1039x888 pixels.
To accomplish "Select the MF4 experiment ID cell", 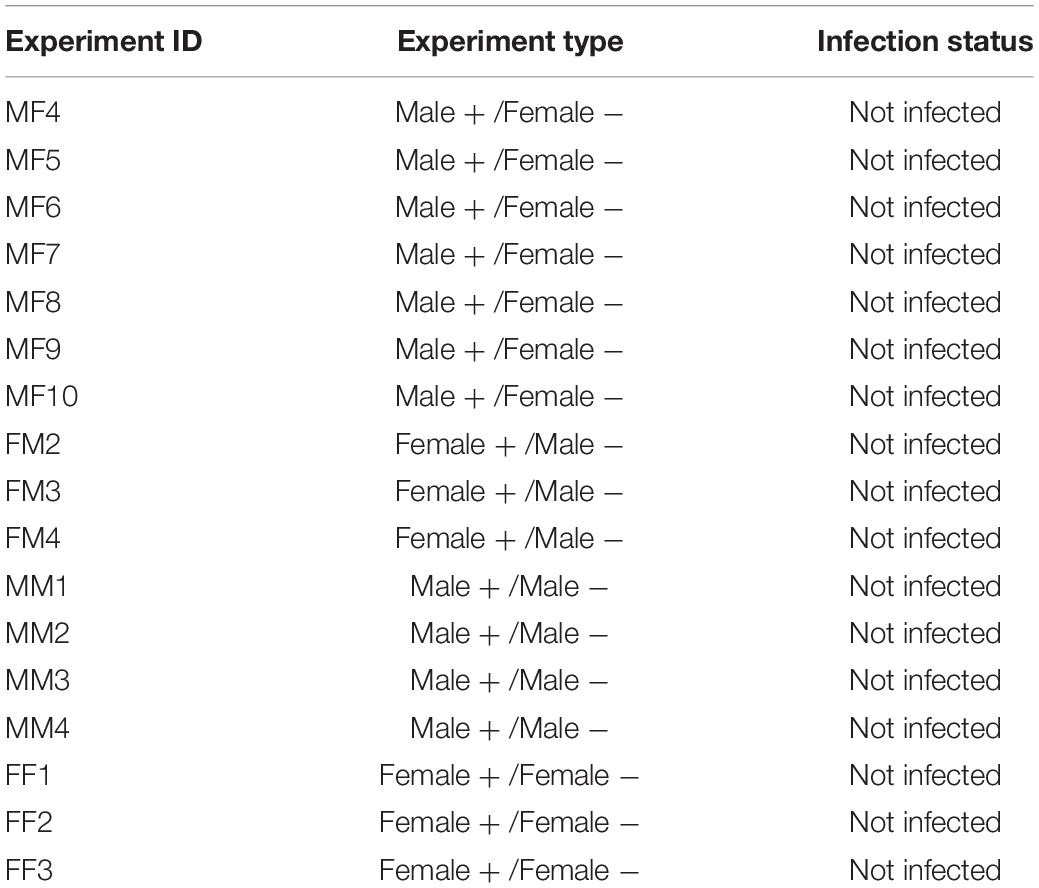I will (33, 113).
